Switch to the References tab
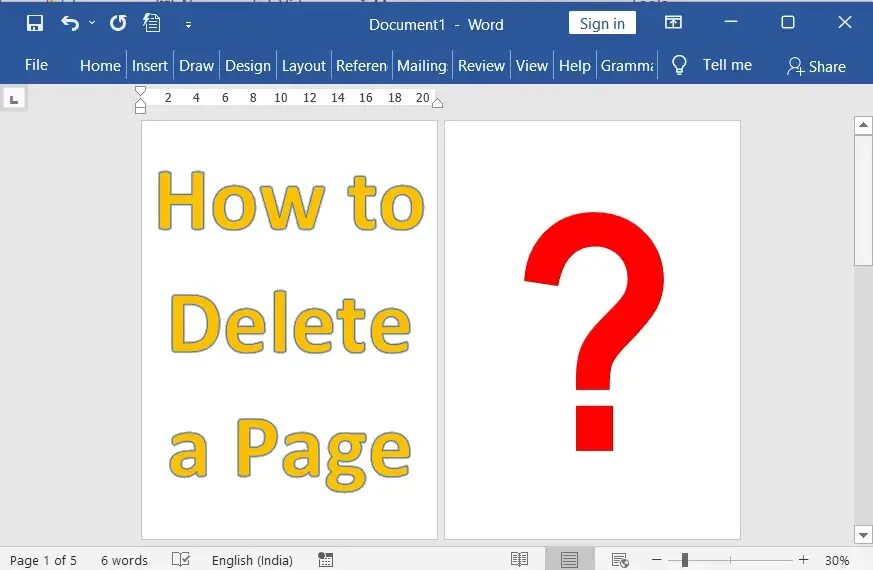Image resolution: width=873 pixels, height=570 pixels. point(361,66)
